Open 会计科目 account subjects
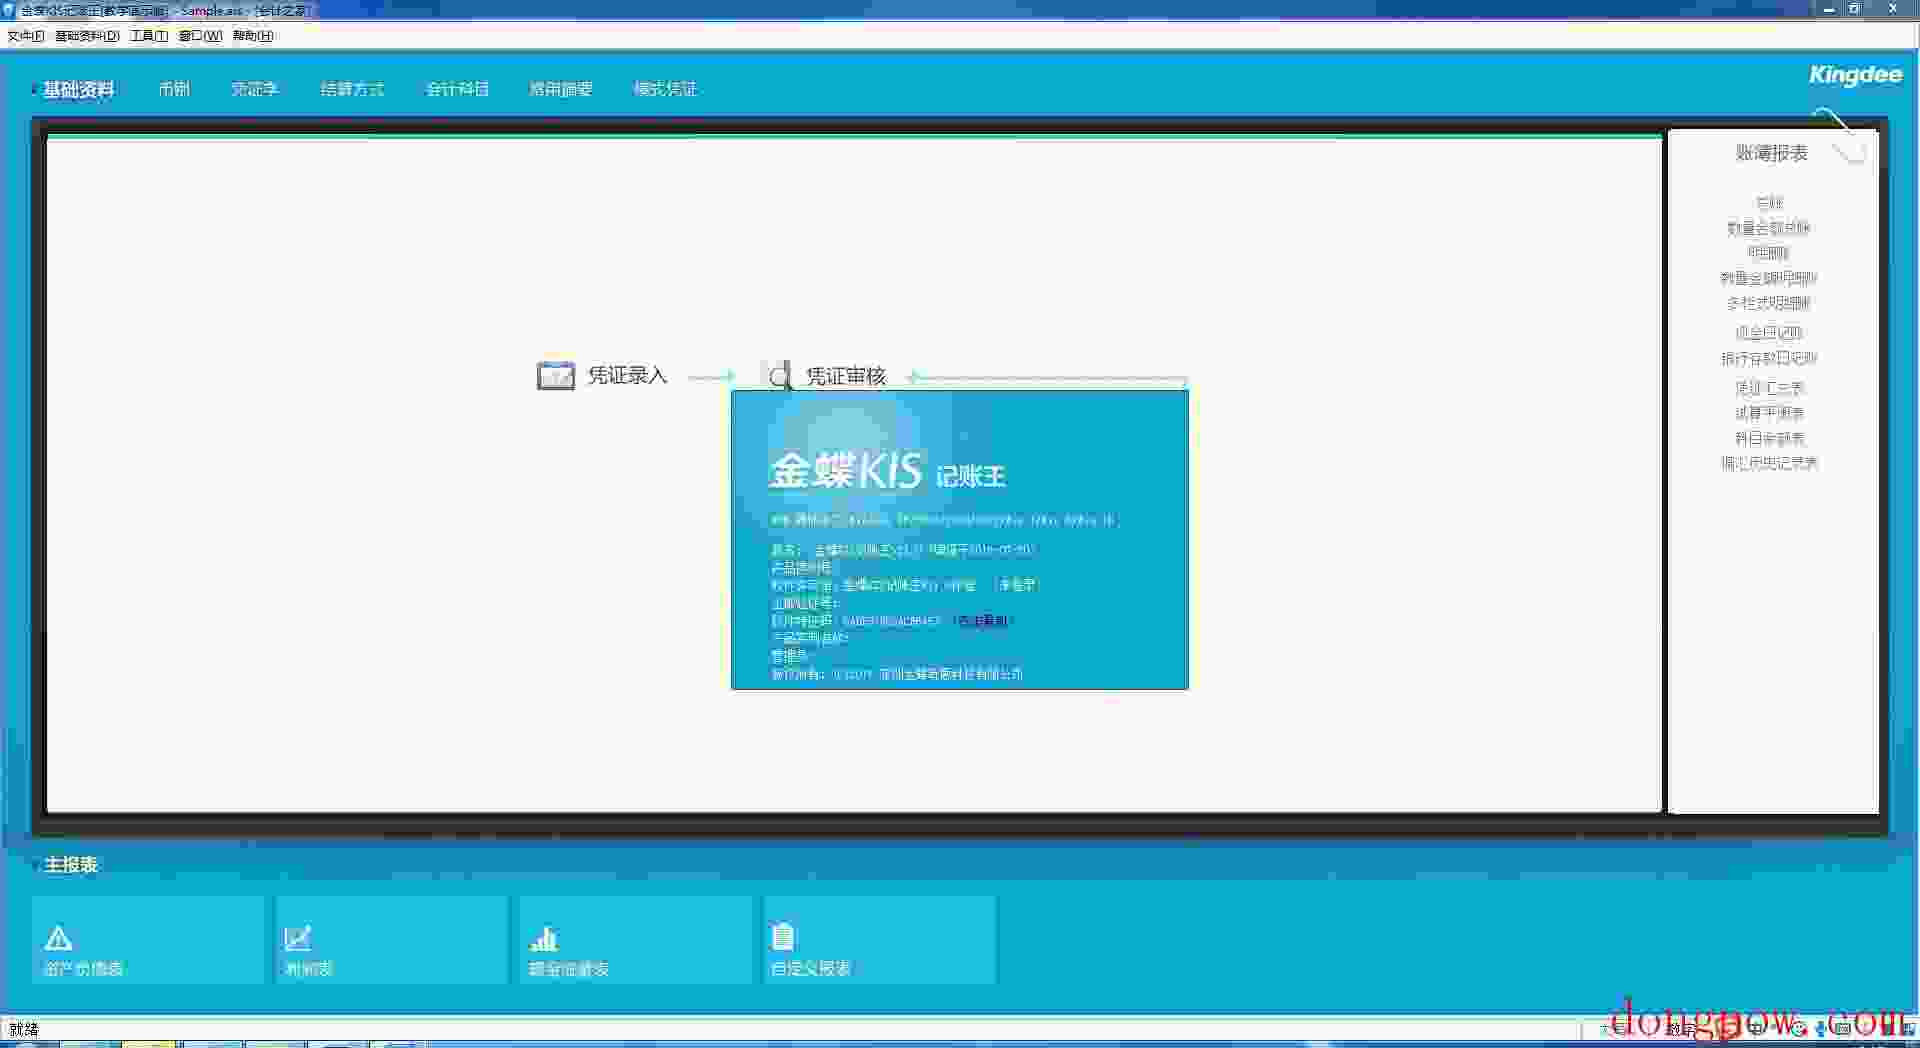1920x1048 pixels. click(x=457, y=89)
